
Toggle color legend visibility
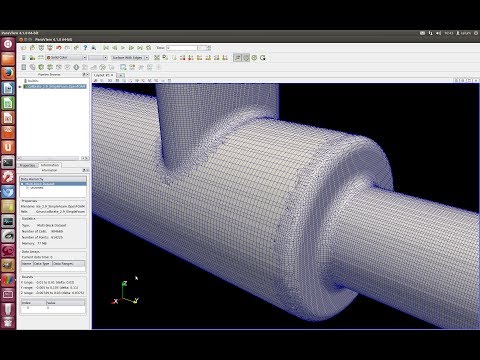point(24,58)
